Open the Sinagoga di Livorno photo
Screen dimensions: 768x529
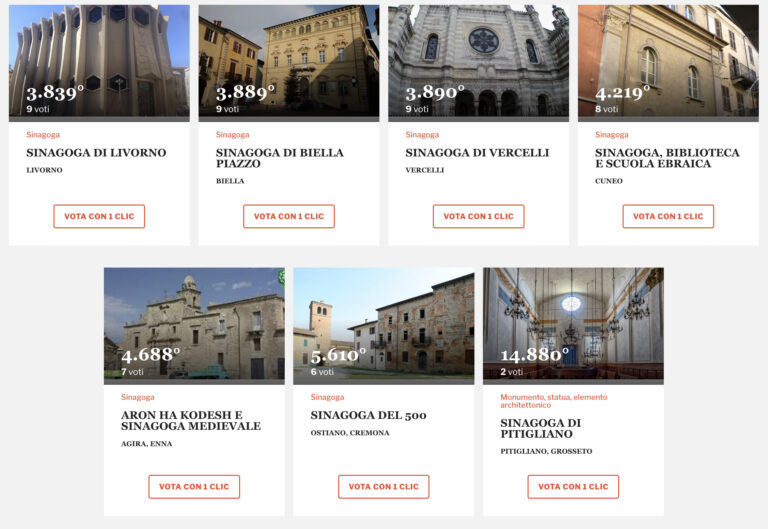tap(99, 61)
